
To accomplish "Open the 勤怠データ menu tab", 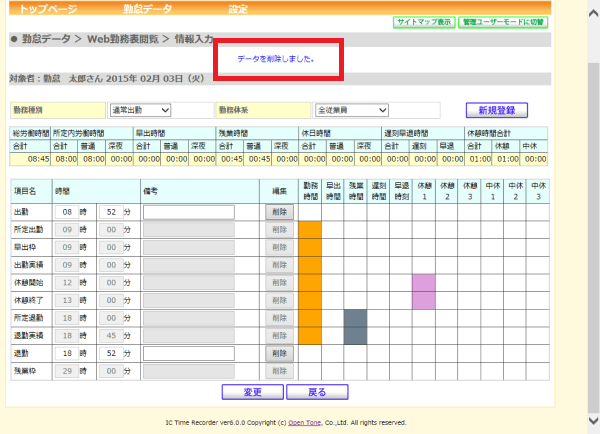I will click(x=148, y=8).
